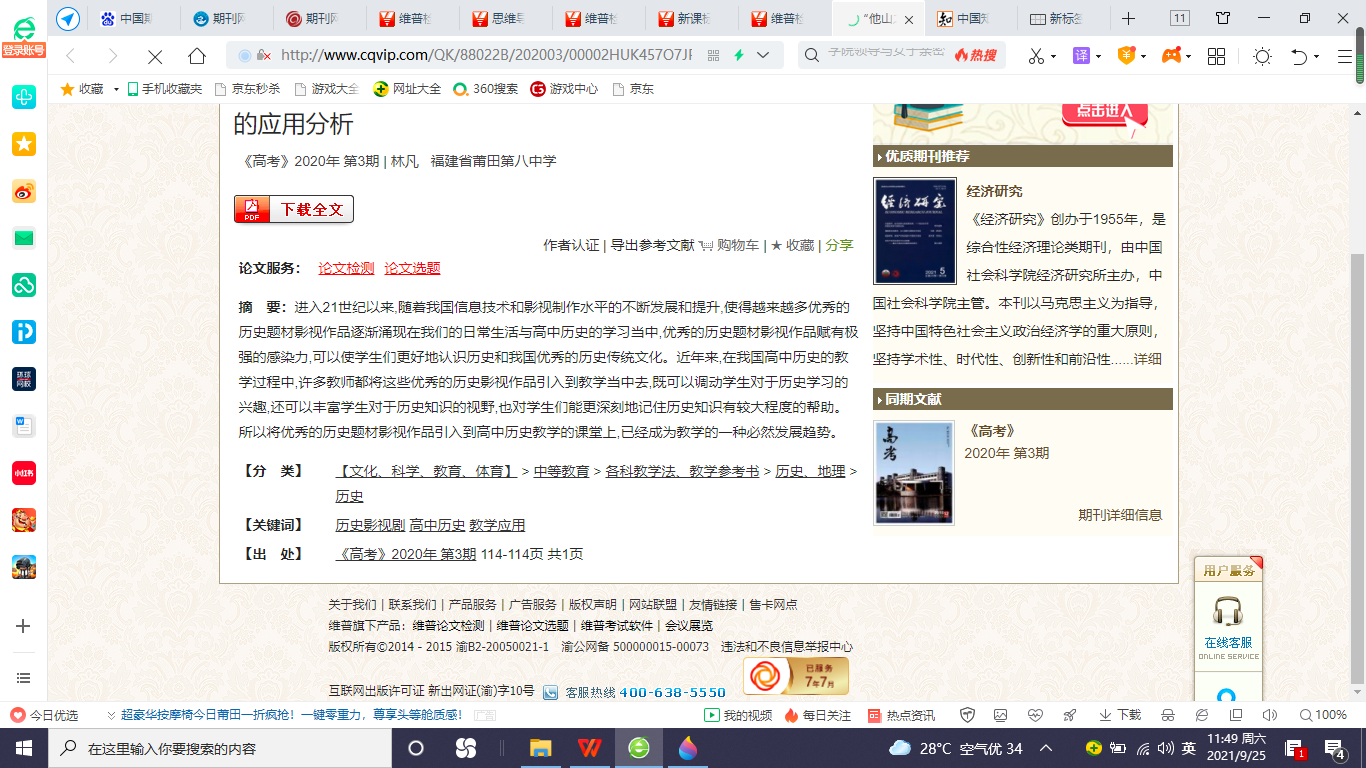Click the 360 browser logo at top-left
This screenshot has height=768, width=1366.
(x=23, y=27)
